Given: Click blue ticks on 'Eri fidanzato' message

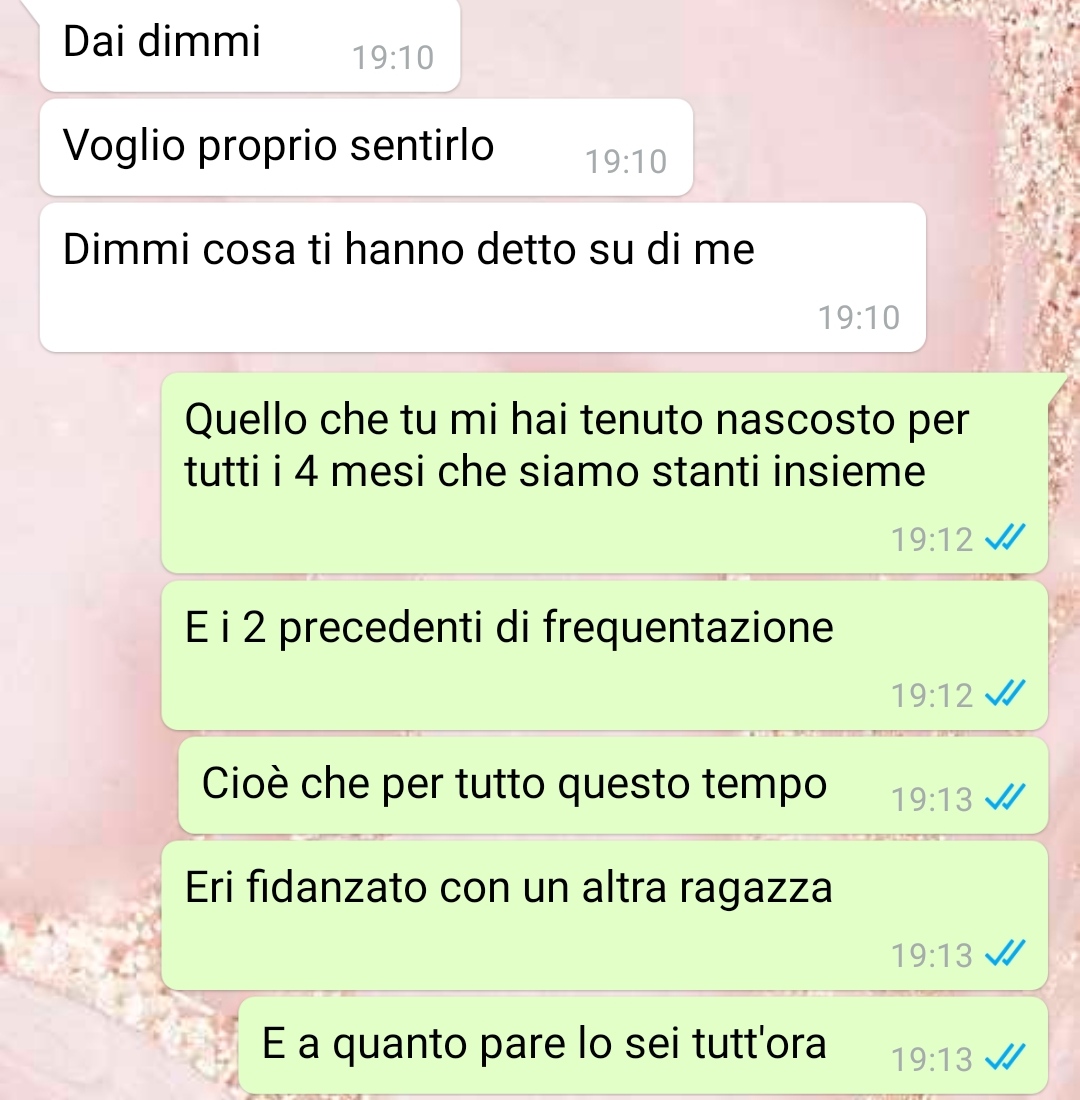Looking at the screenshot, I should (x=1006, y=954).
